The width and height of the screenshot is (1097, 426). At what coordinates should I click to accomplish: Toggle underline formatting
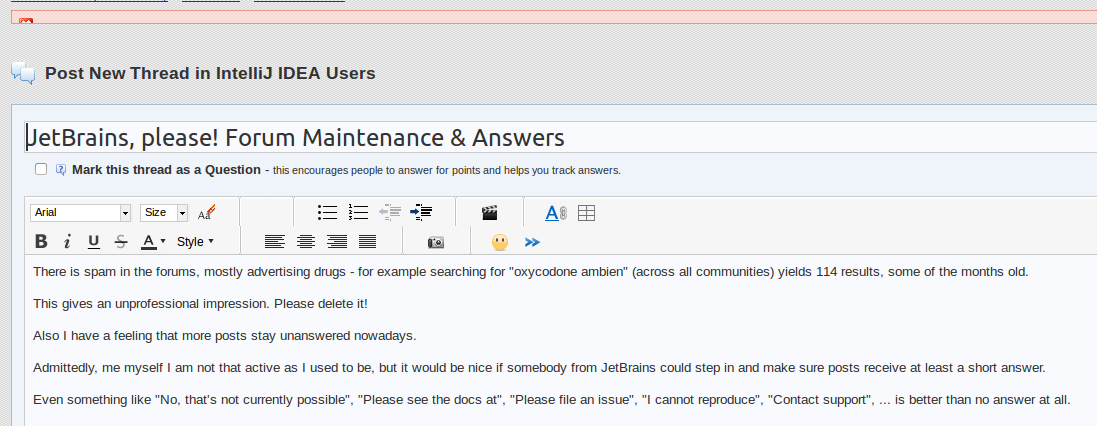point(94,241)
